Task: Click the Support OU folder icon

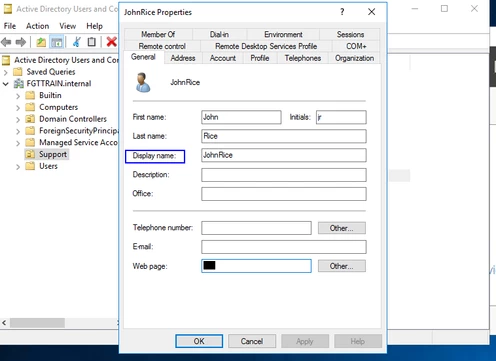Action: [x=30, y=154]
